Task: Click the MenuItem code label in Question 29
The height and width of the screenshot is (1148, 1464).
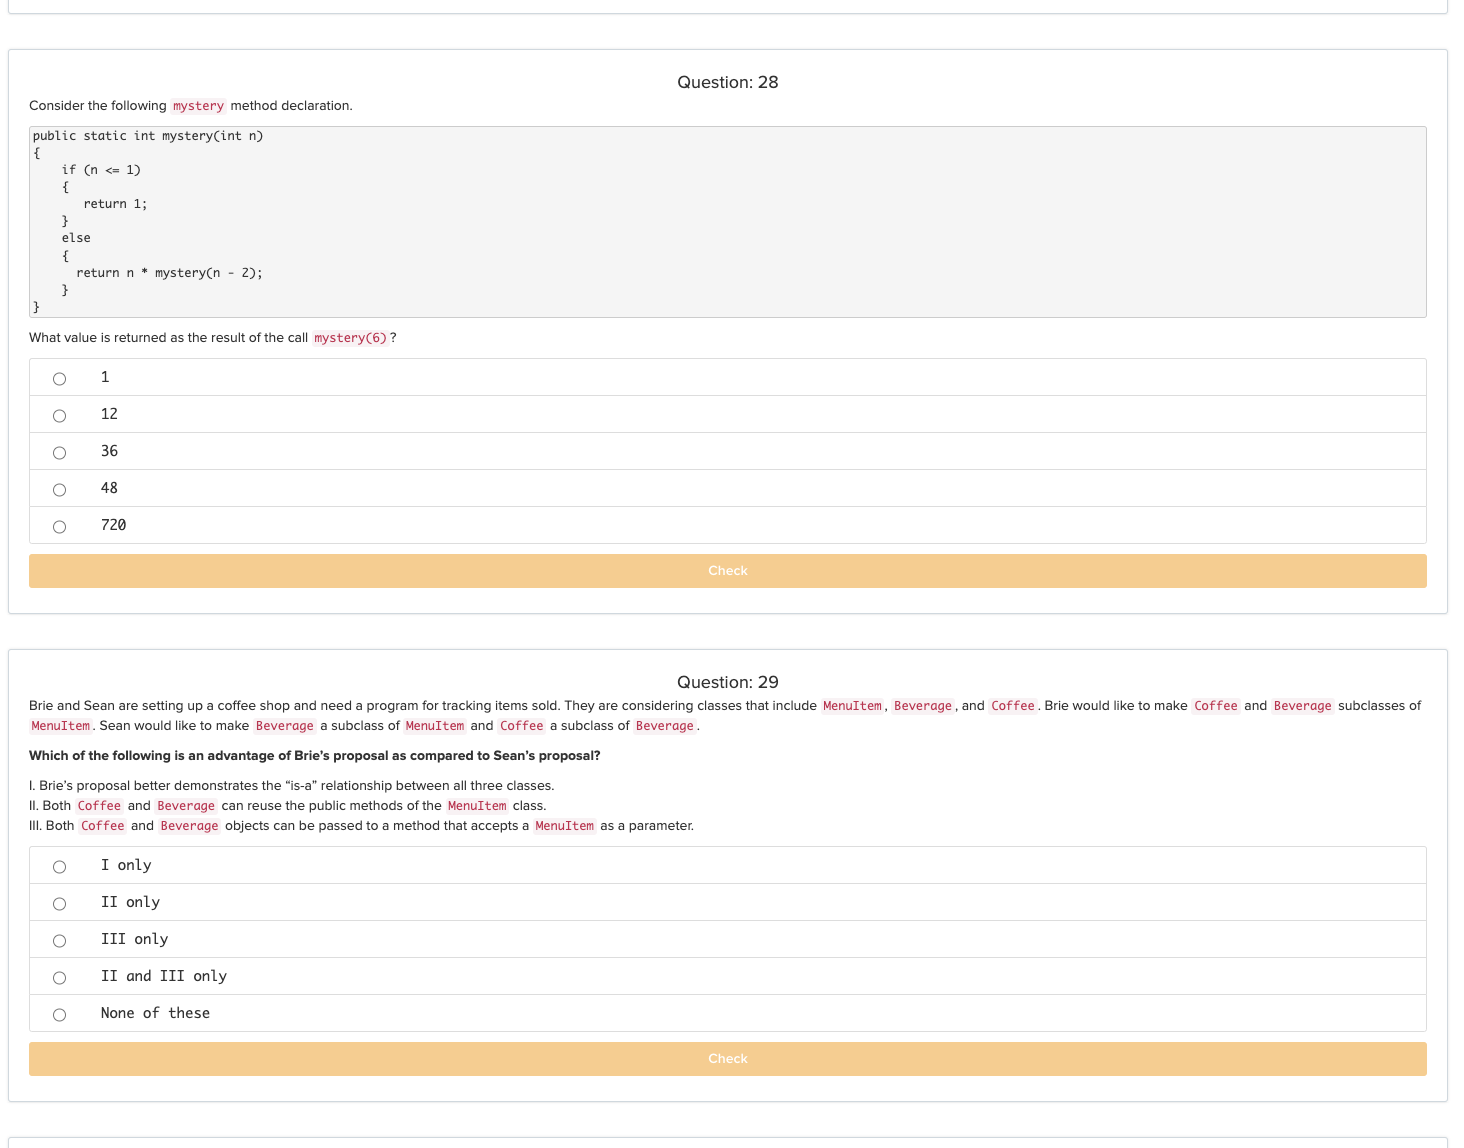Action: click(x=851, y=705)
